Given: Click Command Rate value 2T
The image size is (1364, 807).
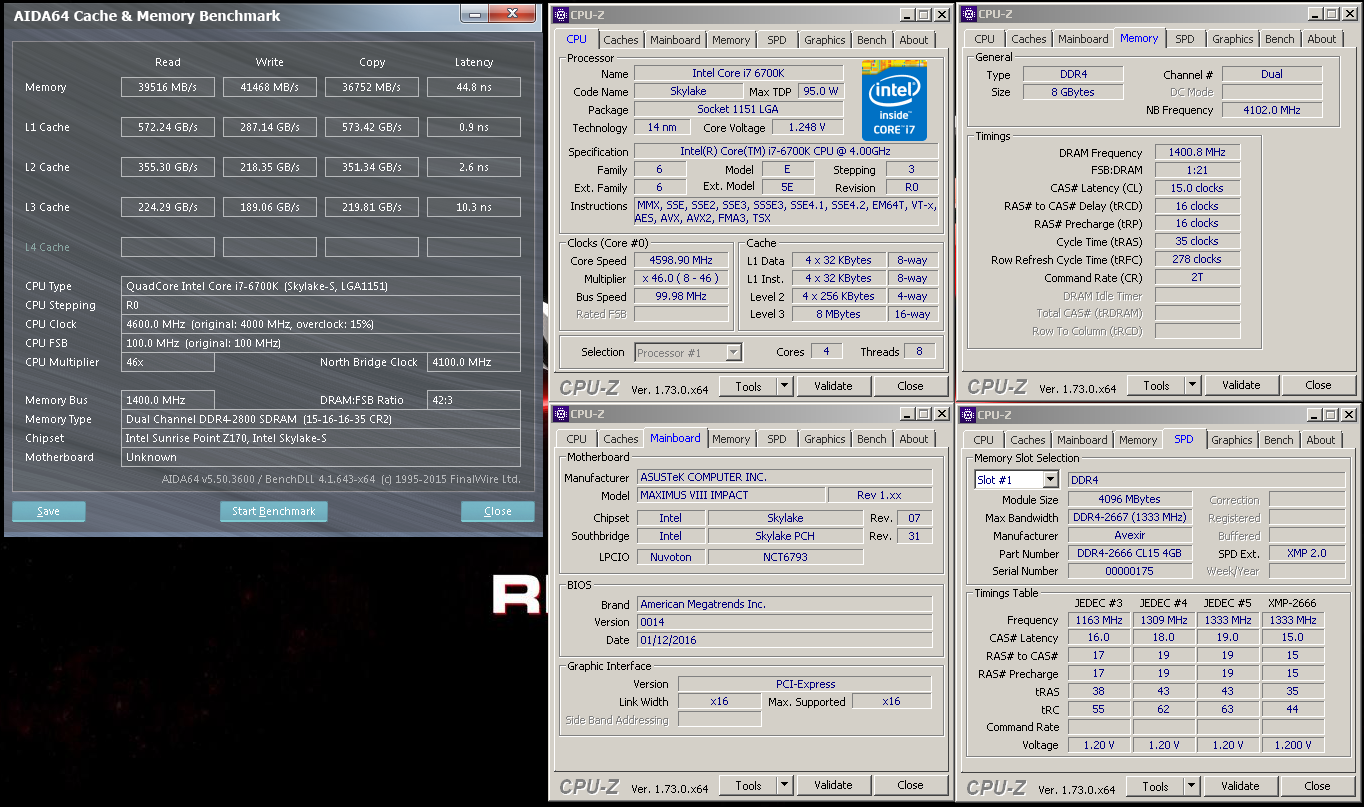Looking at the screenshot, I should click(x=1197, y=278).
